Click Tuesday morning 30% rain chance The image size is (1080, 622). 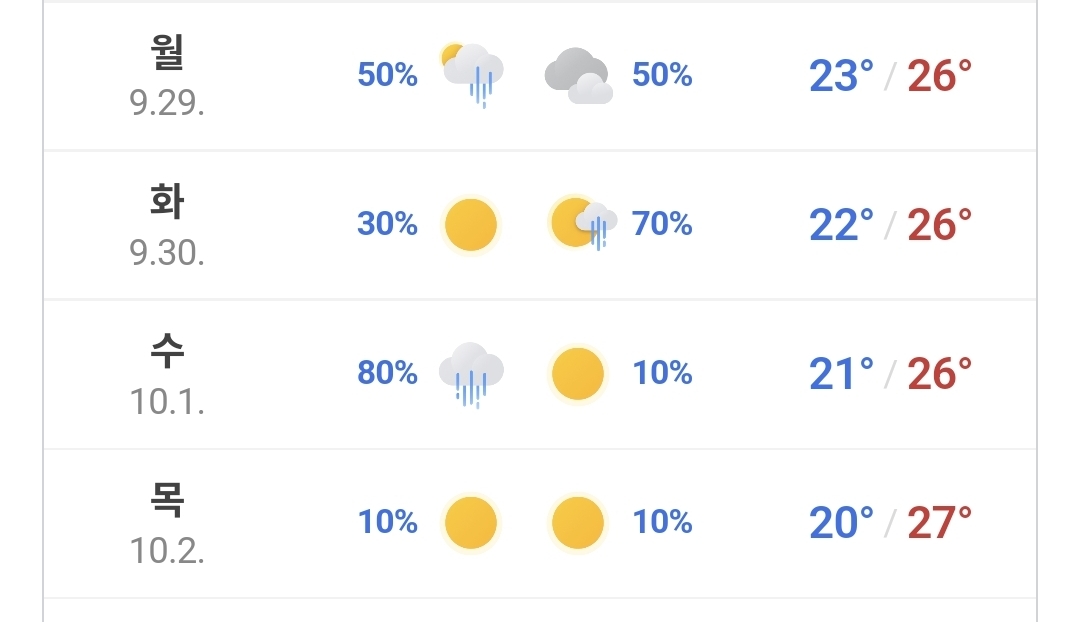click(x=387, y=224)
